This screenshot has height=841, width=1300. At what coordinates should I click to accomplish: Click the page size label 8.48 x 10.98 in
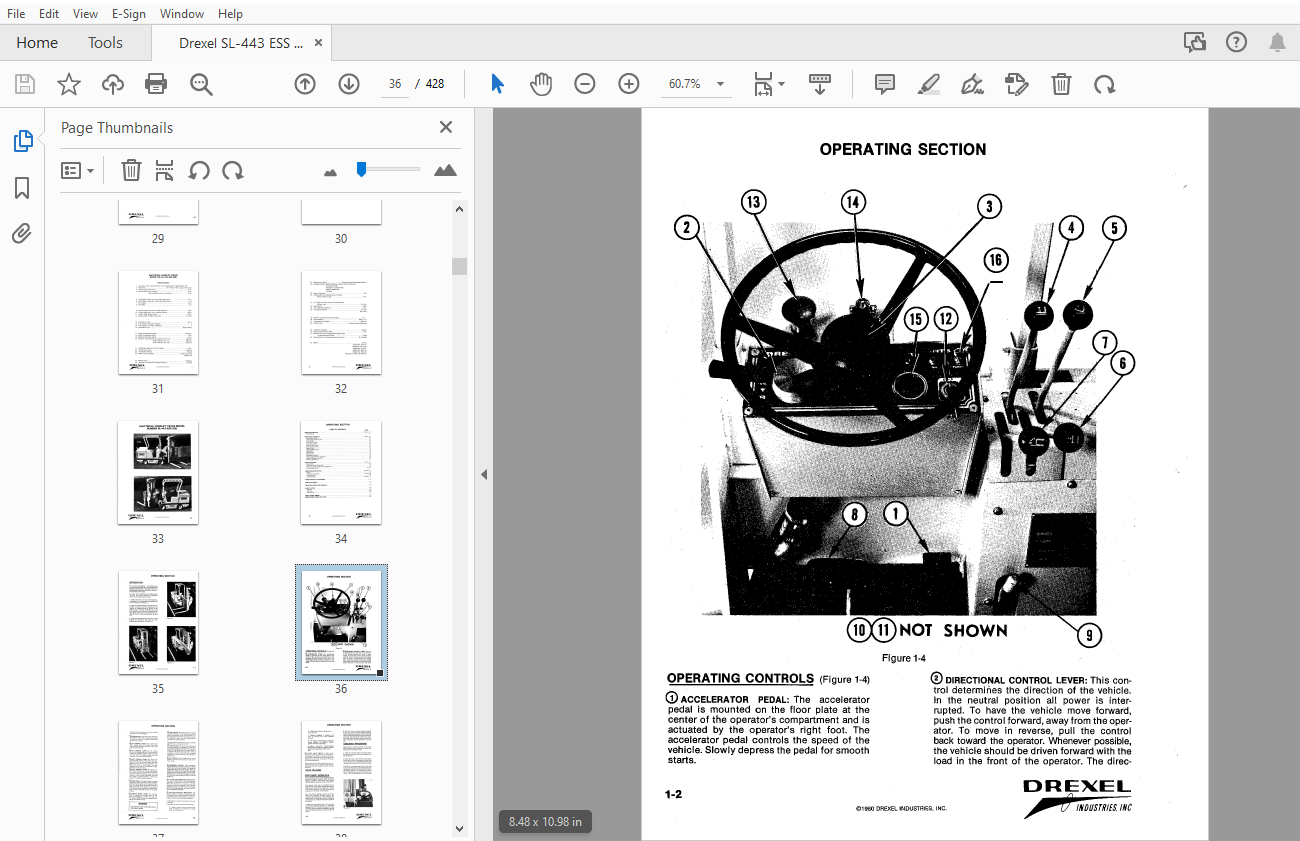(x=545, y=822)
